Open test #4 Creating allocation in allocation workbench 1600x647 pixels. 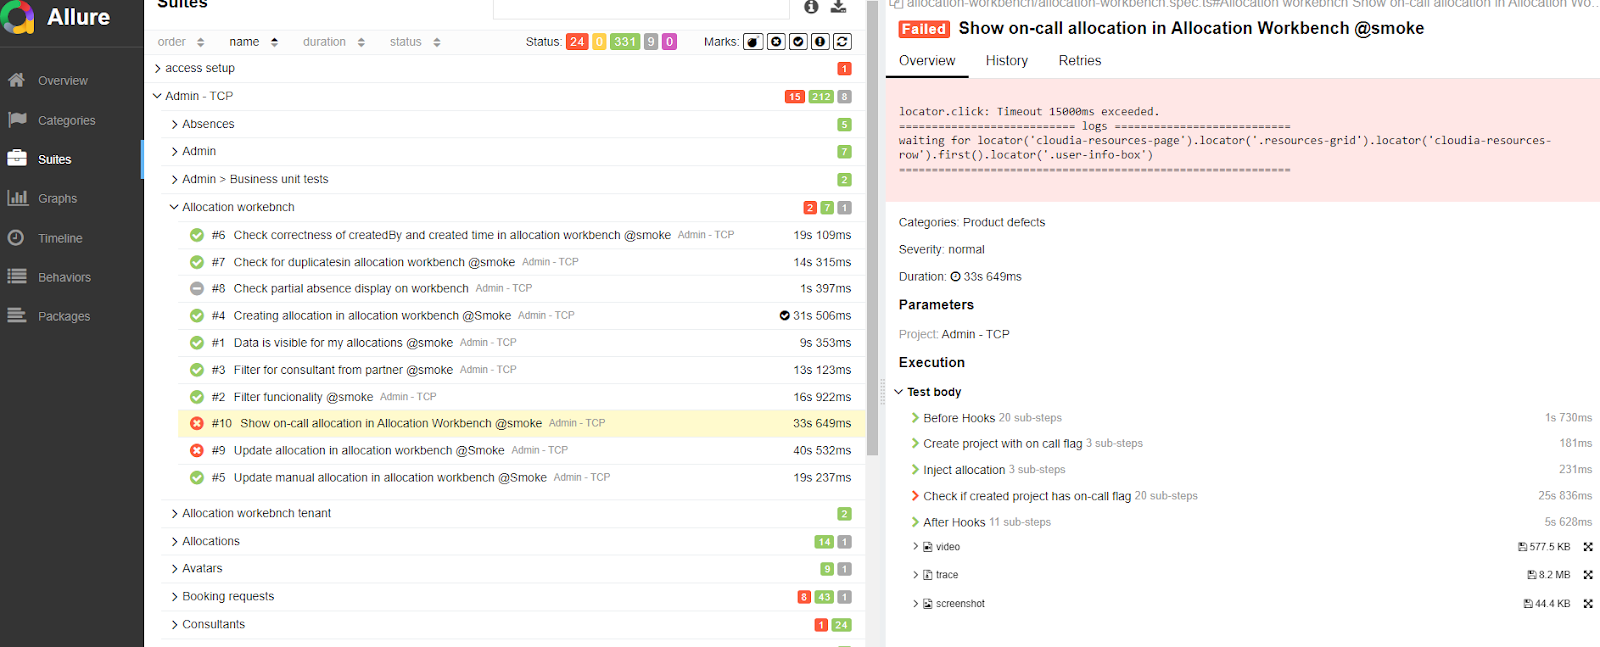click(372, 316)
